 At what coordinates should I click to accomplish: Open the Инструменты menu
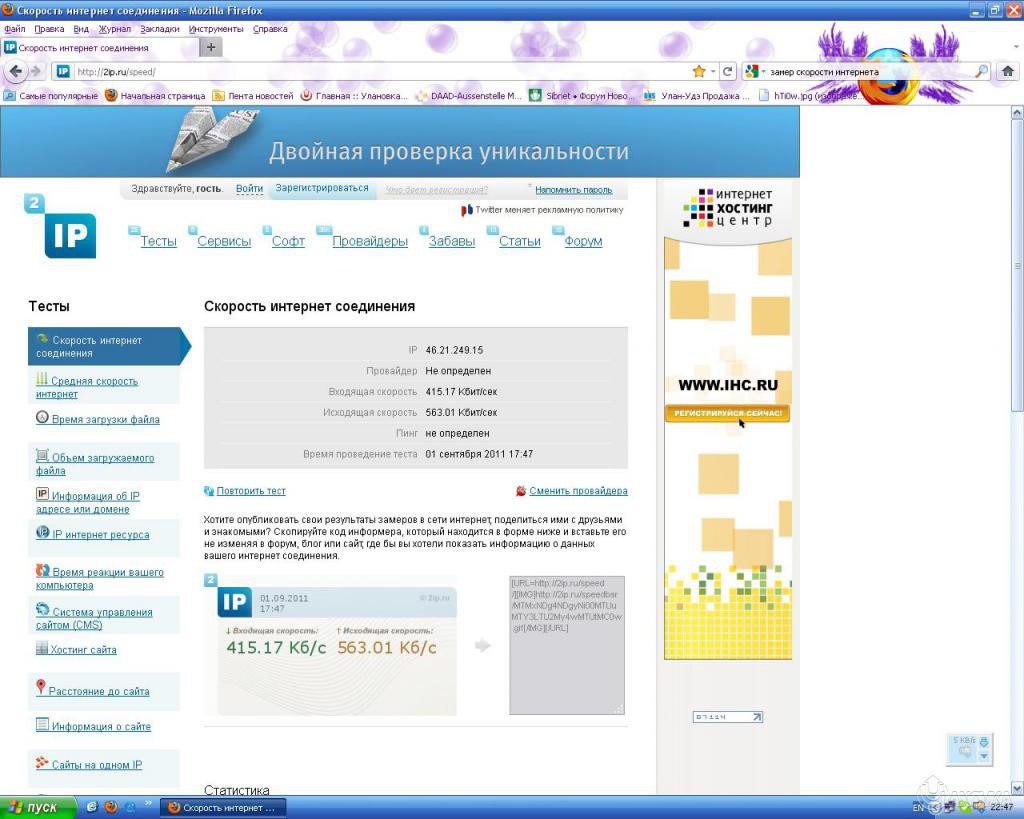216,28
